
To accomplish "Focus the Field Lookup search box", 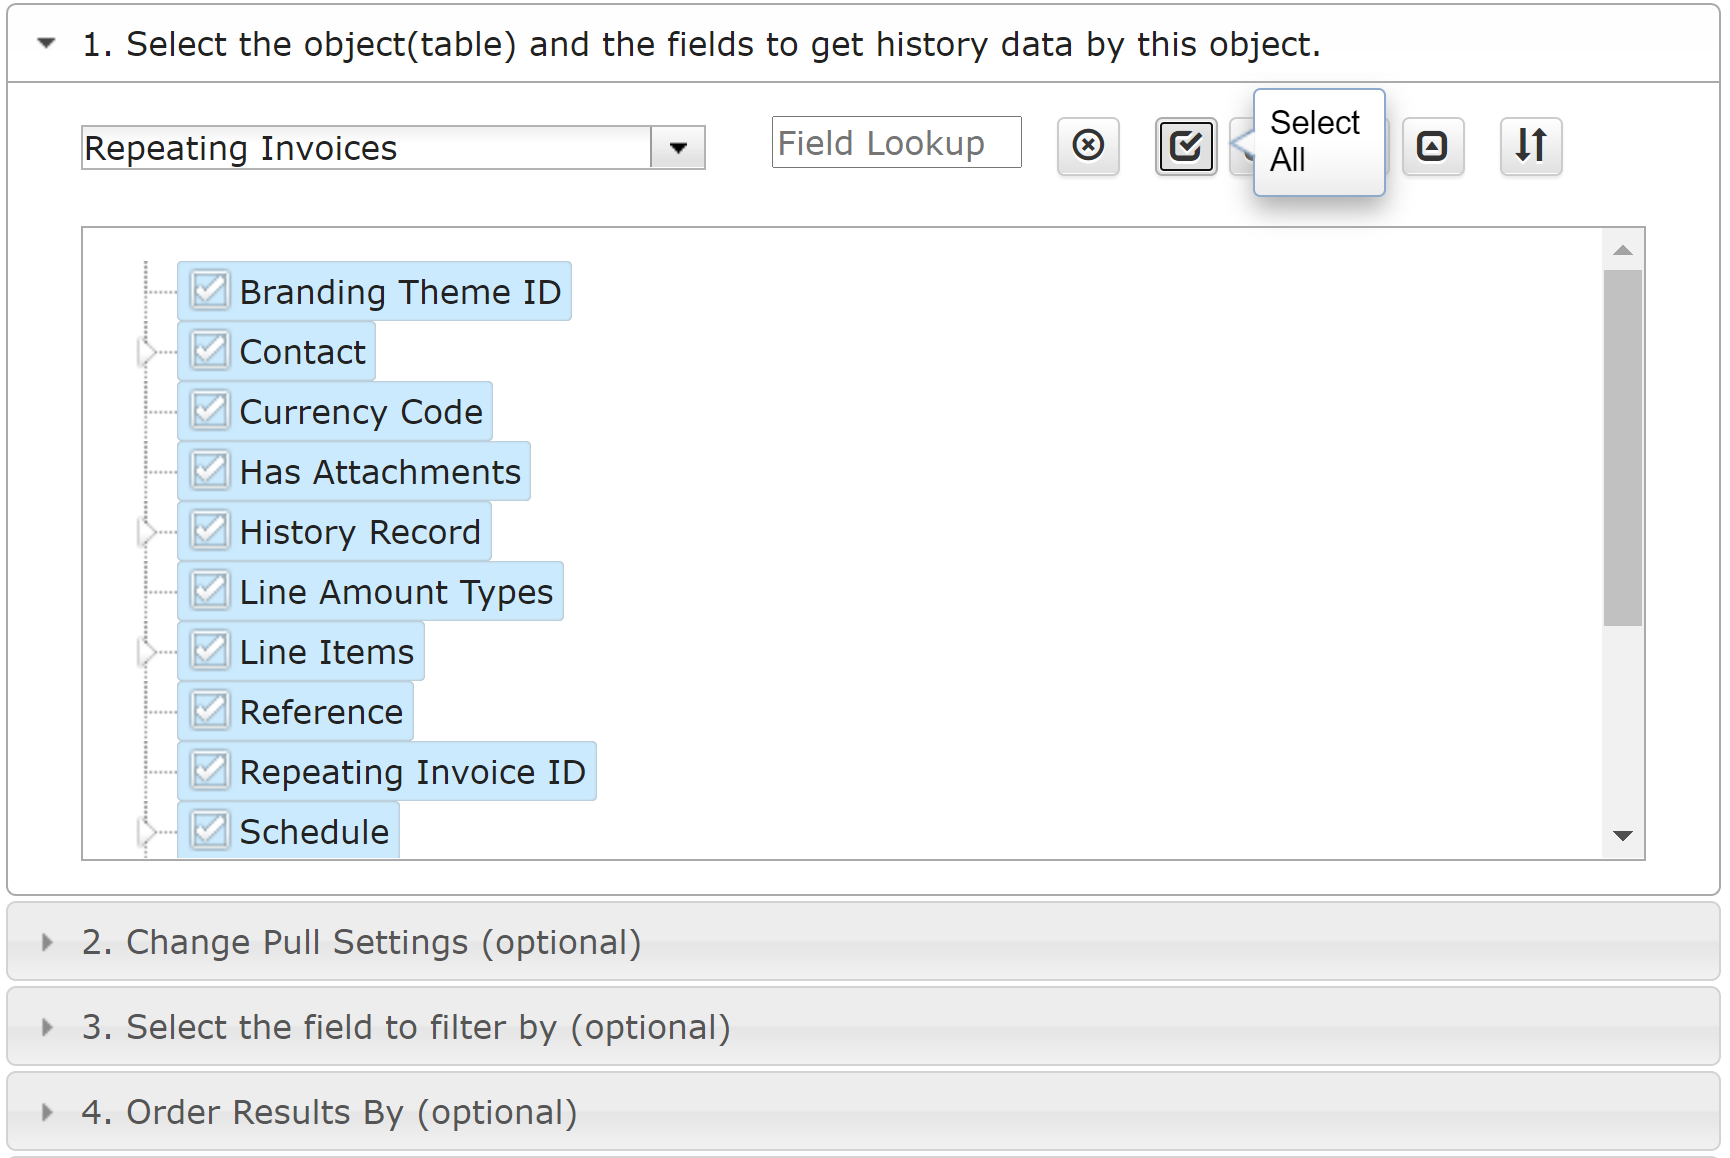I will (x=895, y=143).
